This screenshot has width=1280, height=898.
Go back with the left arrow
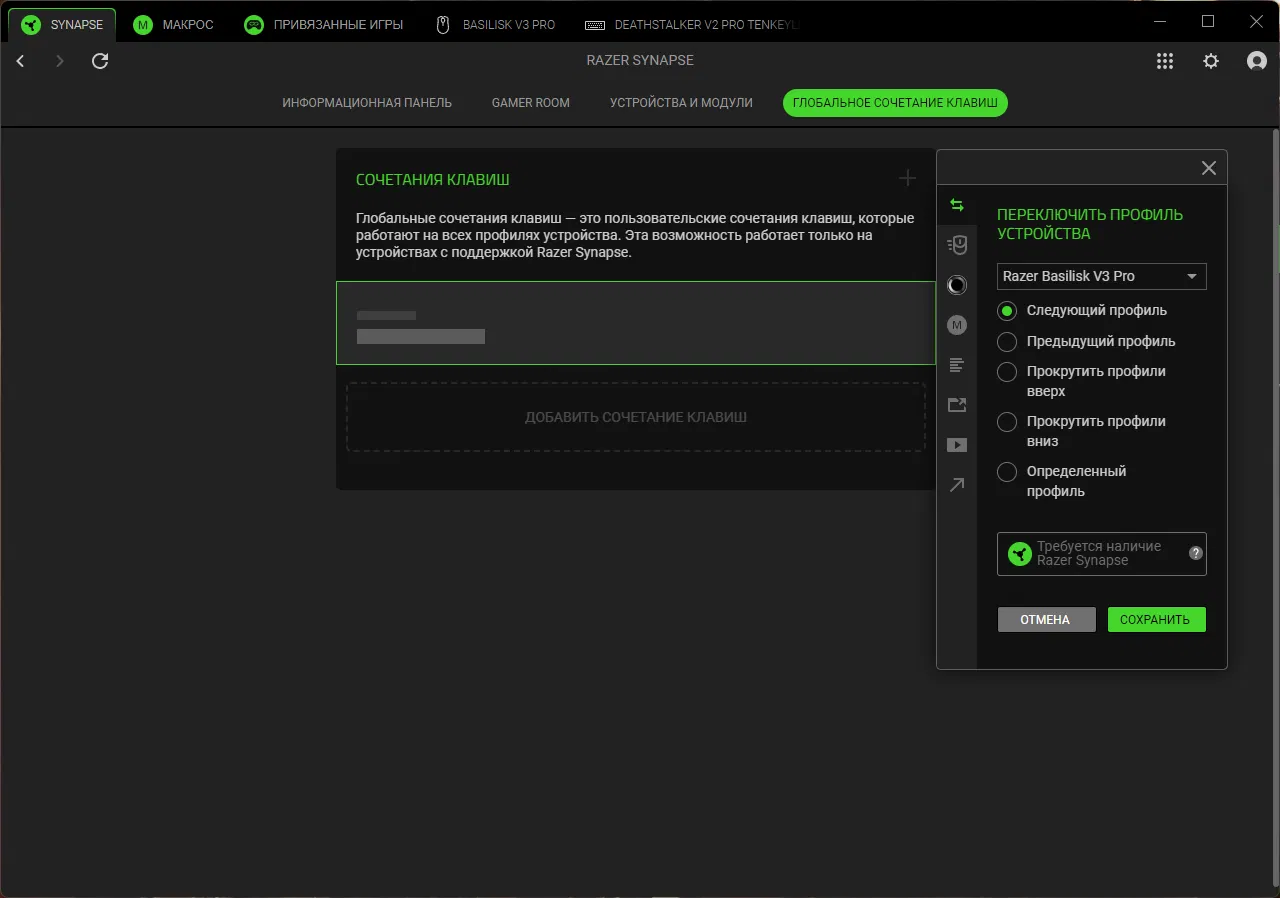point(20,61)
